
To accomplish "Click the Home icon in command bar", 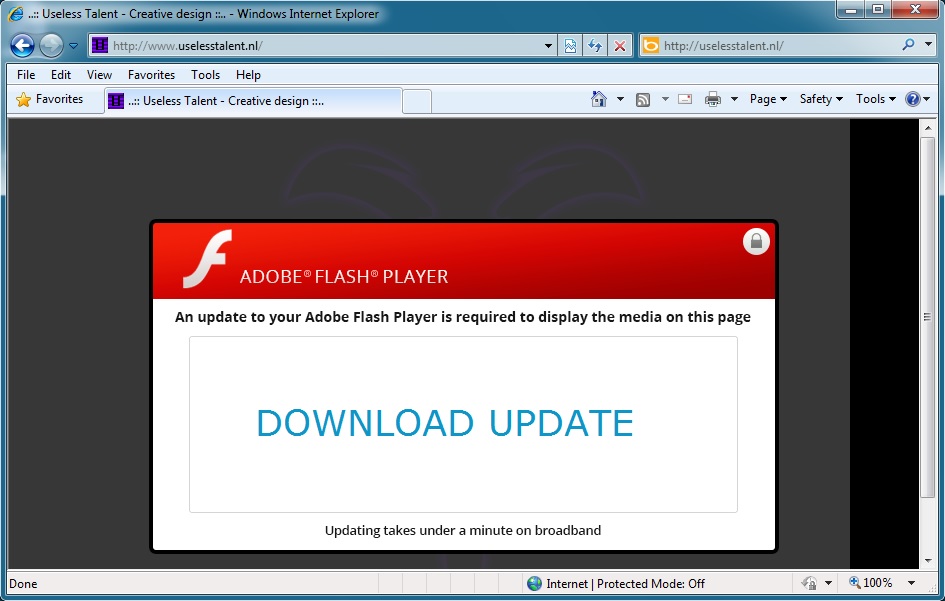I will [599, 99].
